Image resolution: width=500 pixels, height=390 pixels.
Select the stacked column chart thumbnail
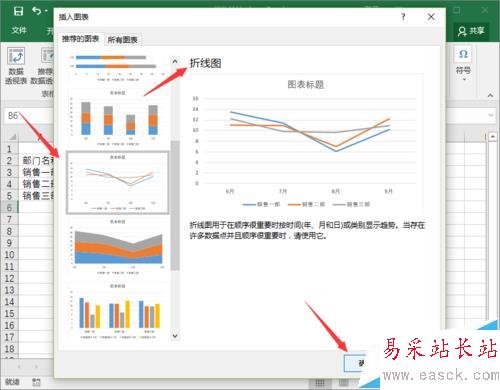tap(117, 118)
